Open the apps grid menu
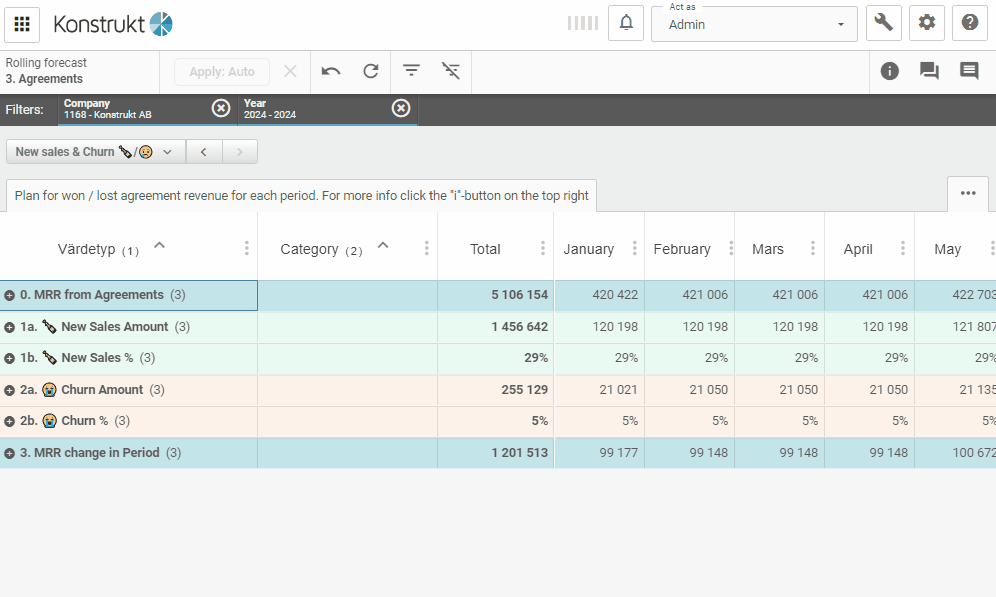The image size is (996, 597). pyautogui.click(x=22, y=24)
